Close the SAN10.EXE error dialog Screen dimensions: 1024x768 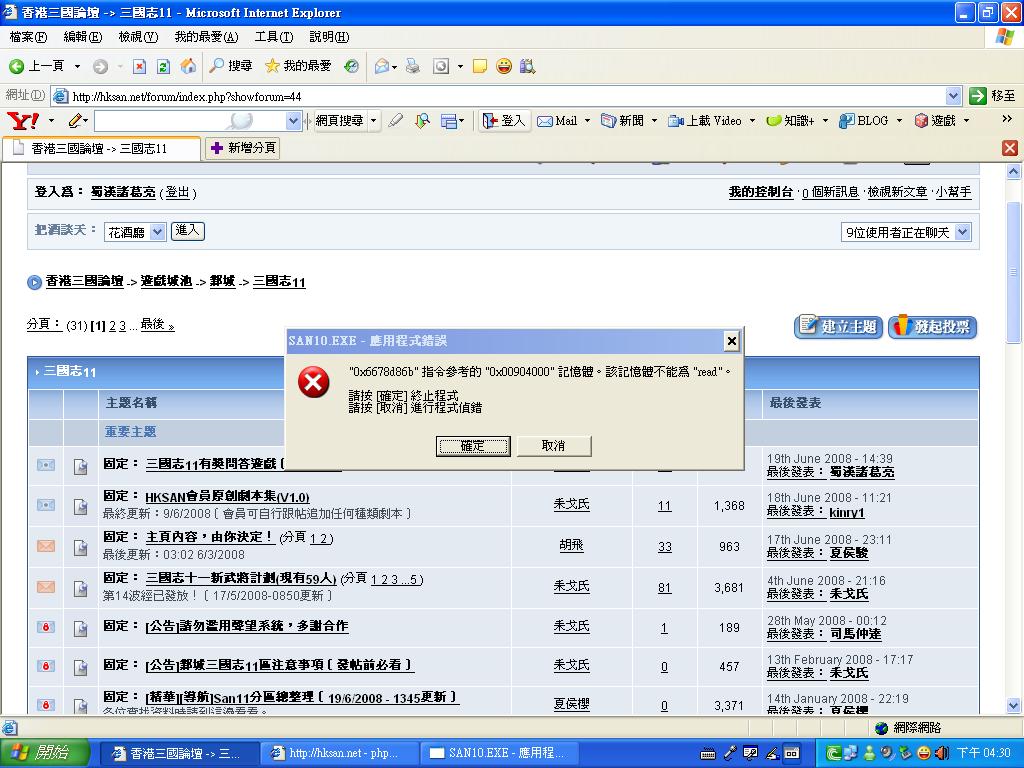tap(732, 341)
